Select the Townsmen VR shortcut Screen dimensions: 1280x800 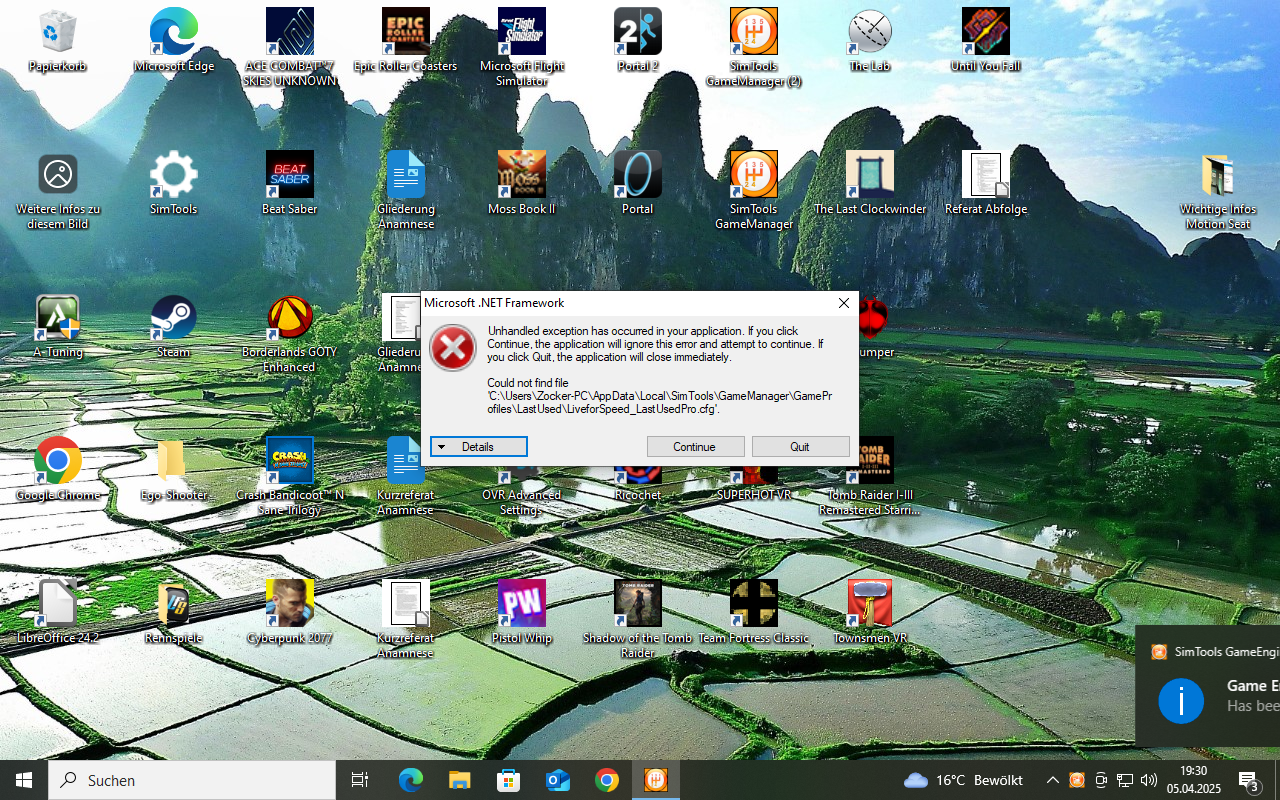[x=870, y=614]
